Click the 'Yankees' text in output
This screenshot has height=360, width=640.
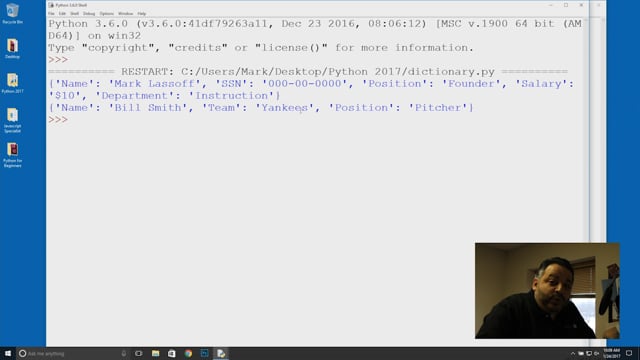pyautogui.click(x=284, y=108)
